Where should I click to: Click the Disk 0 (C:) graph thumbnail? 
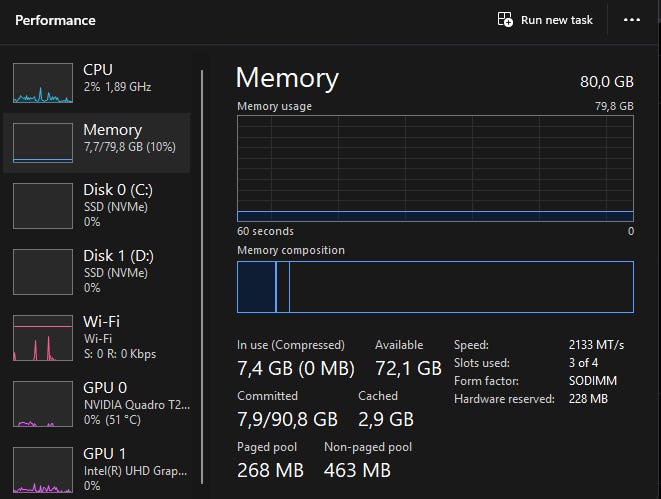(x=43, y=205)
